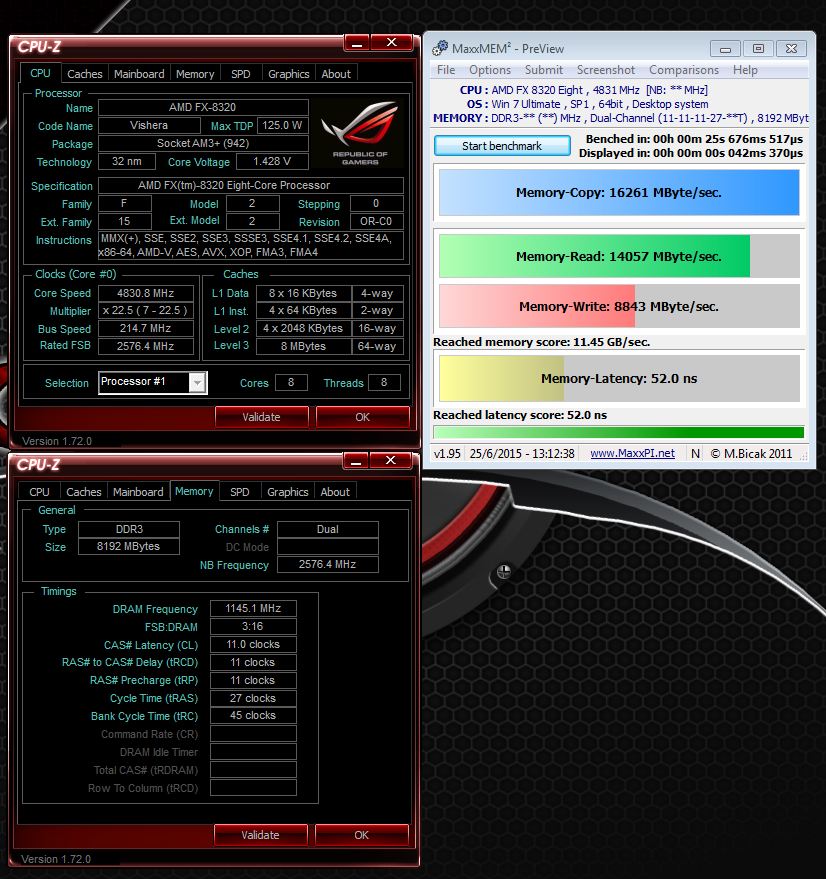Visit the www.MaxxPI.net link
The width and height of the screenshot is (826, 879).
point(632,453)
